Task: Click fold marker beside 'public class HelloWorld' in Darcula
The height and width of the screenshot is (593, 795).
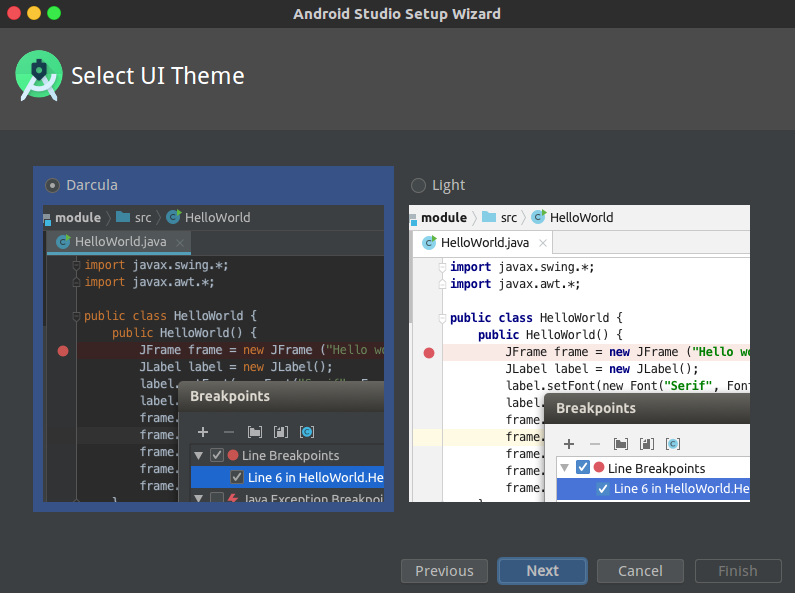Action: point(77,316)
